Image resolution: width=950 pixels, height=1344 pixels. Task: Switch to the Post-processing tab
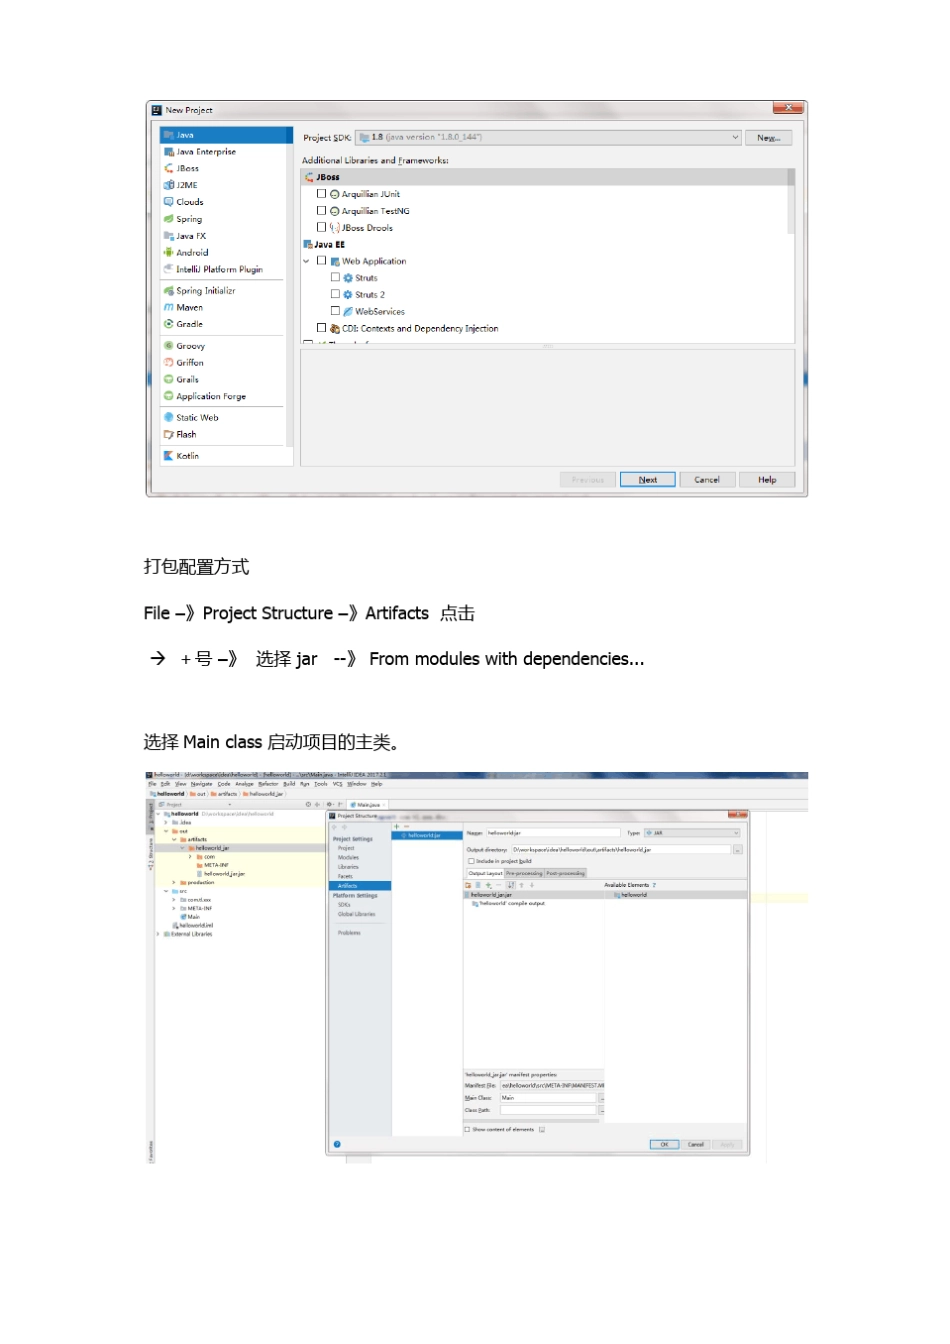pos(565,873)
